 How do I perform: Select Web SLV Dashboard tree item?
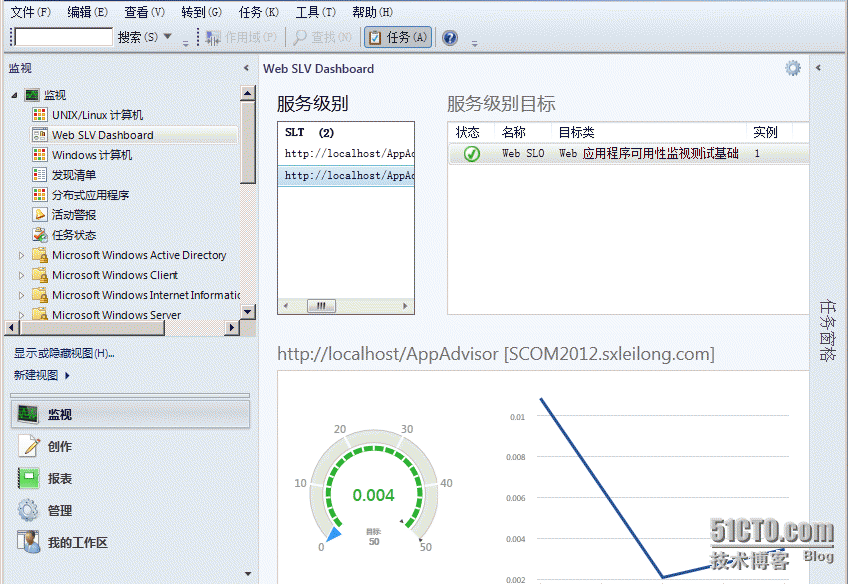coord(134,135)
